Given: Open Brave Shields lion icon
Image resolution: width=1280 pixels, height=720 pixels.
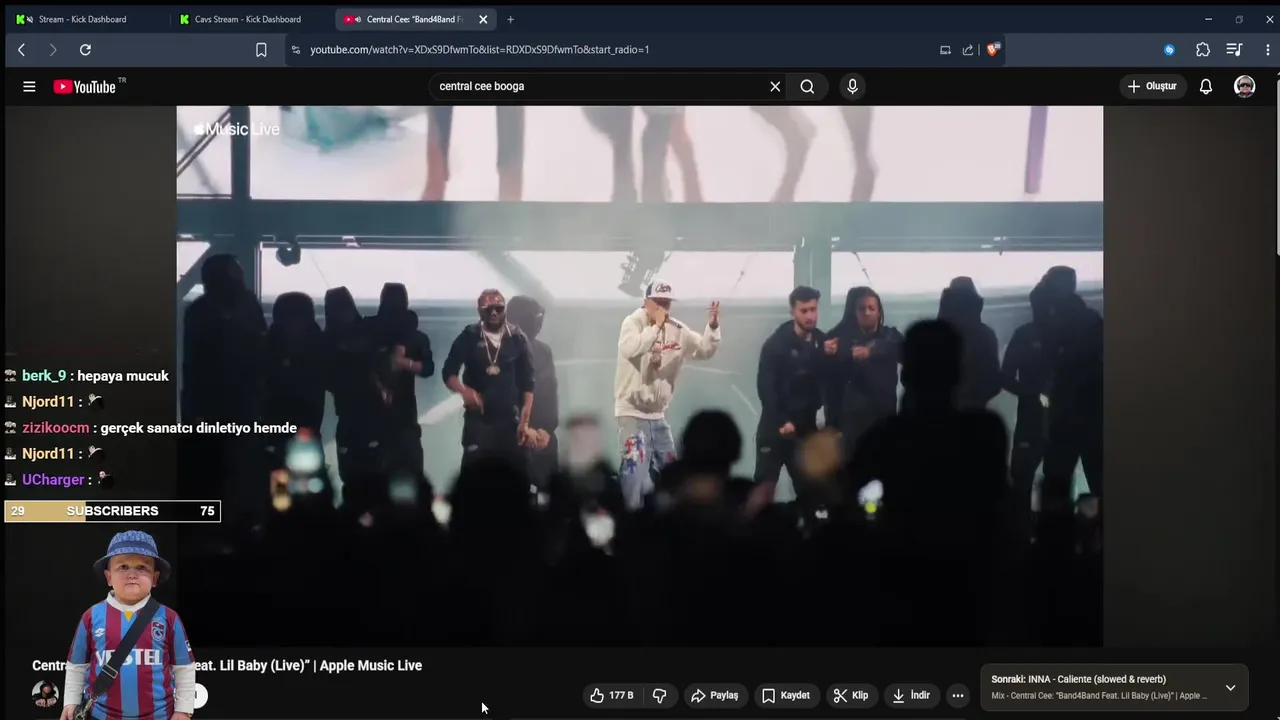Looking at the screenshot, I should (x=993, y=50).
